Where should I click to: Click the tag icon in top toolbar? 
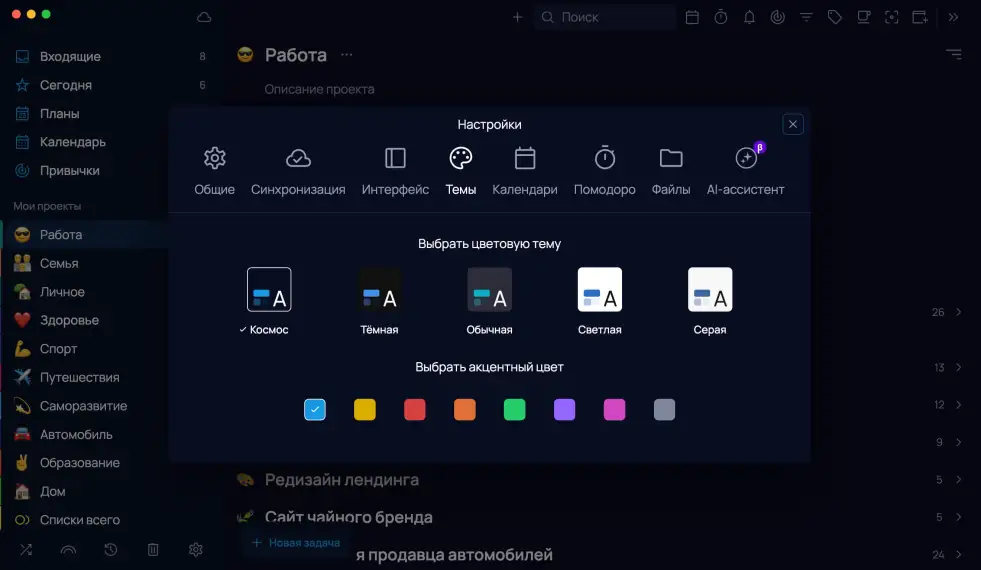[x=835, y=17]
